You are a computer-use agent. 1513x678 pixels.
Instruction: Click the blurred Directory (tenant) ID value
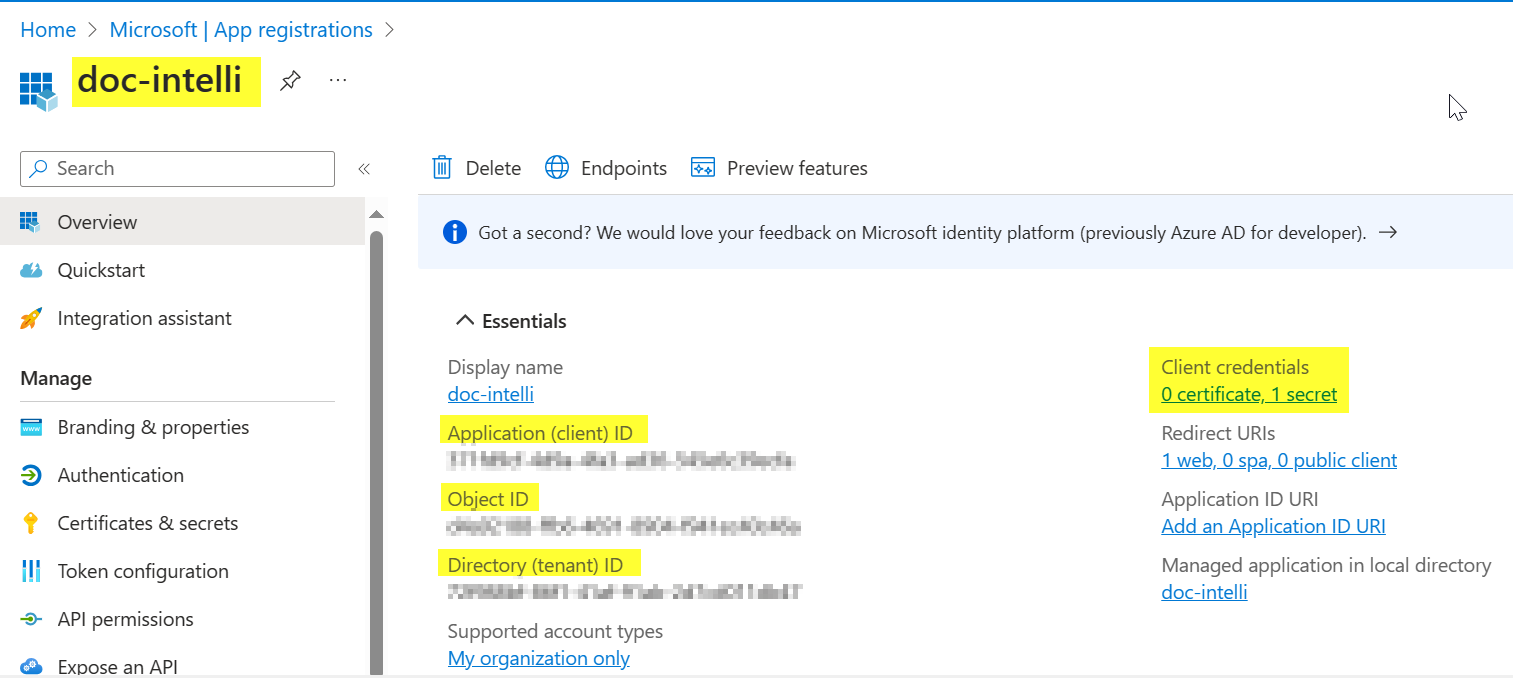tap(625, 592)
